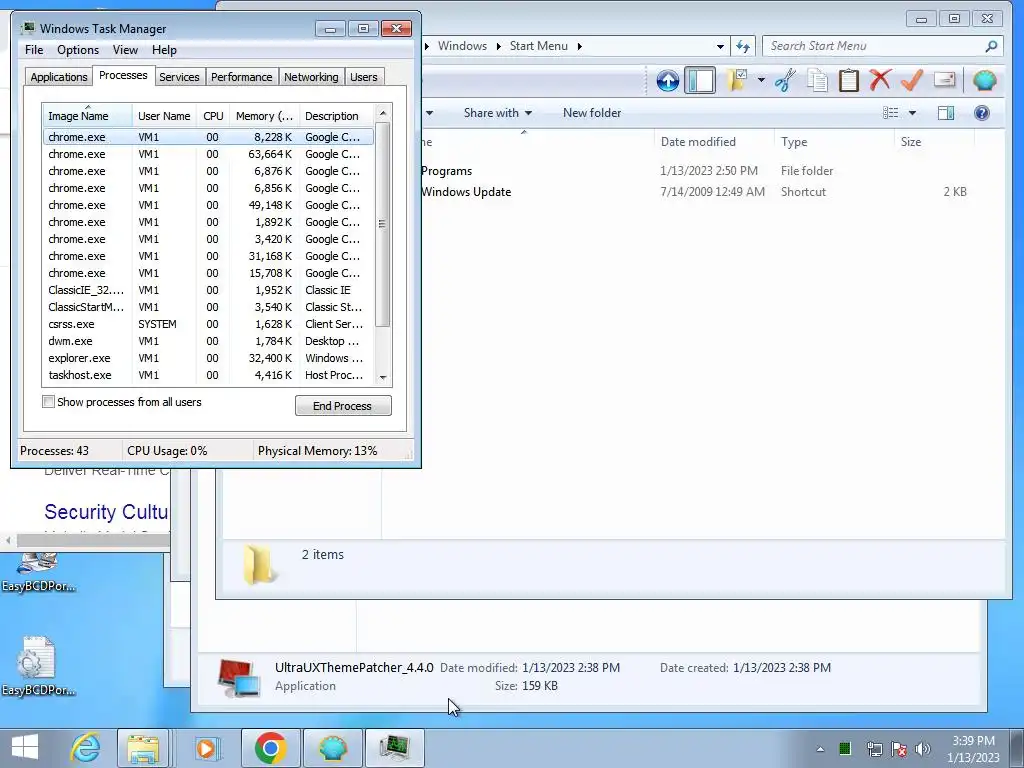Click process list scrollbar down arrow
The width and height of the screenshot is (1024, 768).
[383, 377]
